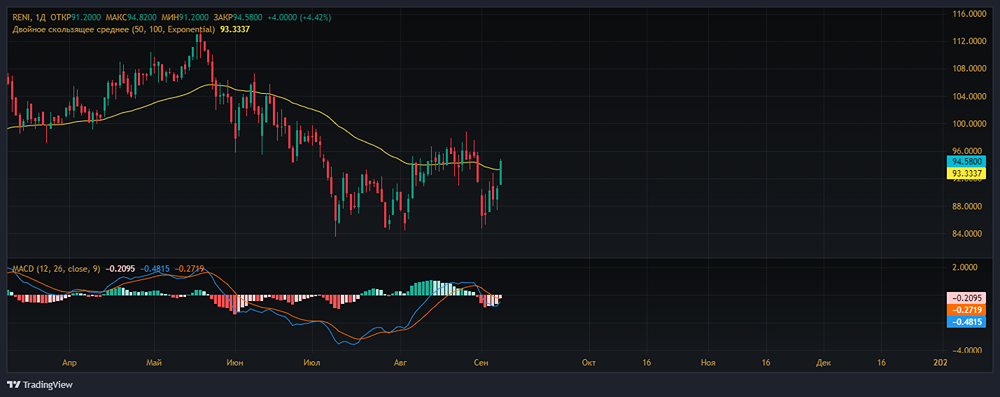Image resolution: width=1000 pixels, height=397 pixels.
Task: Click the orange -0.2719 axis label
Action: click(966, 309)
